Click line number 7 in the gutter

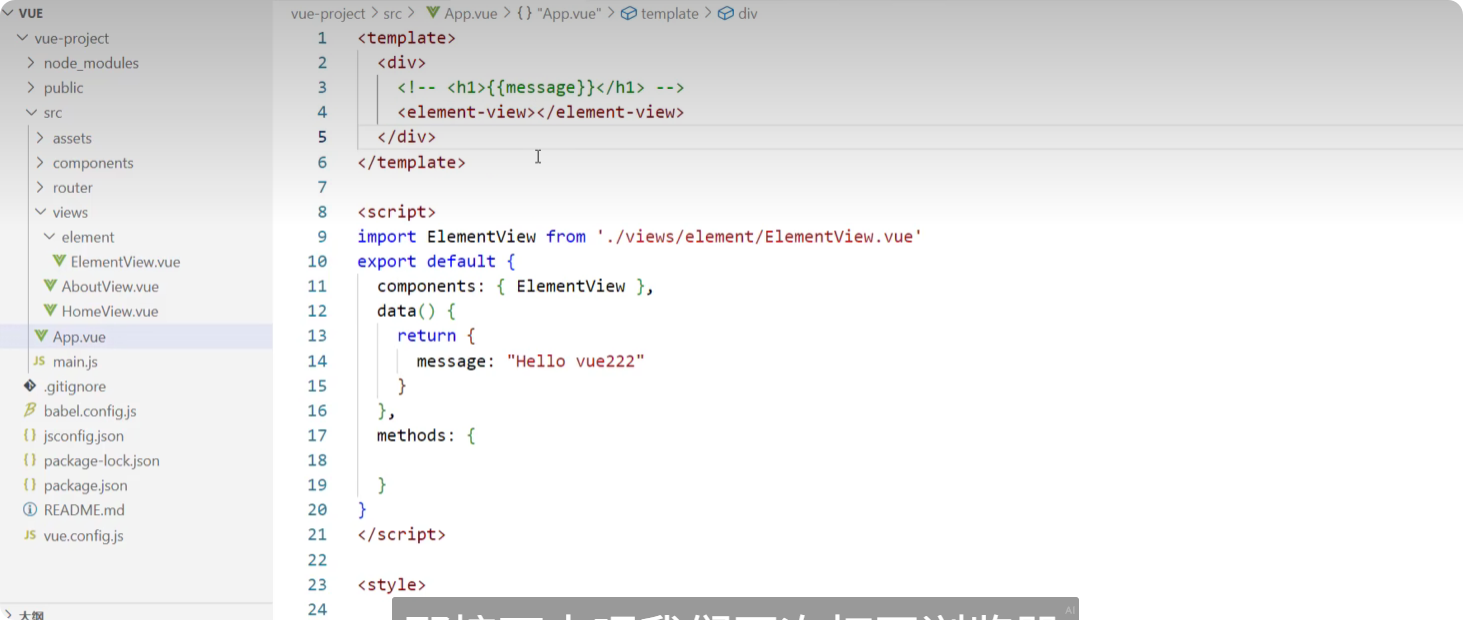click(322, 187)
